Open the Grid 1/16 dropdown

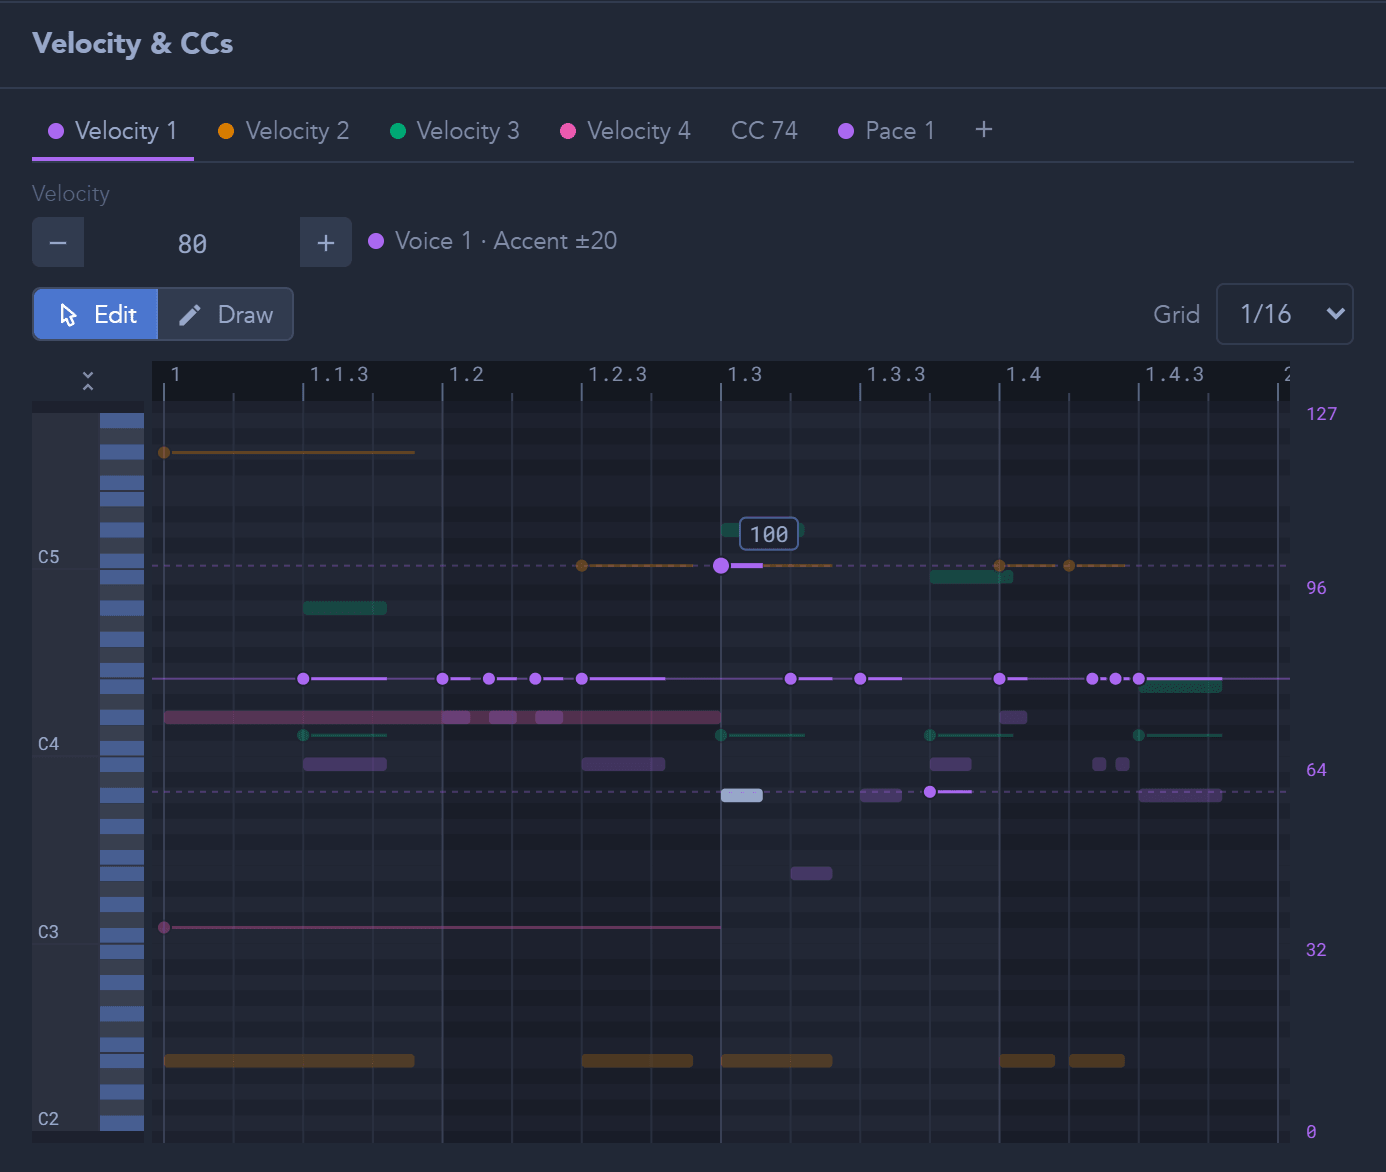tap(1285, 314)
